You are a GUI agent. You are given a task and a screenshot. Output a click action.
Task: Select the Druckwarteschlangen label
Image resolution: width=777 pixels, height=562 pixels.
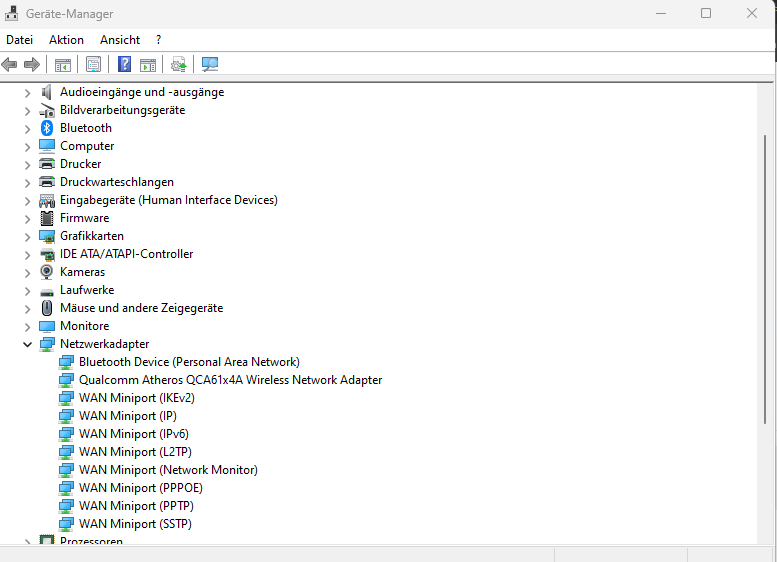click(117, 182)
